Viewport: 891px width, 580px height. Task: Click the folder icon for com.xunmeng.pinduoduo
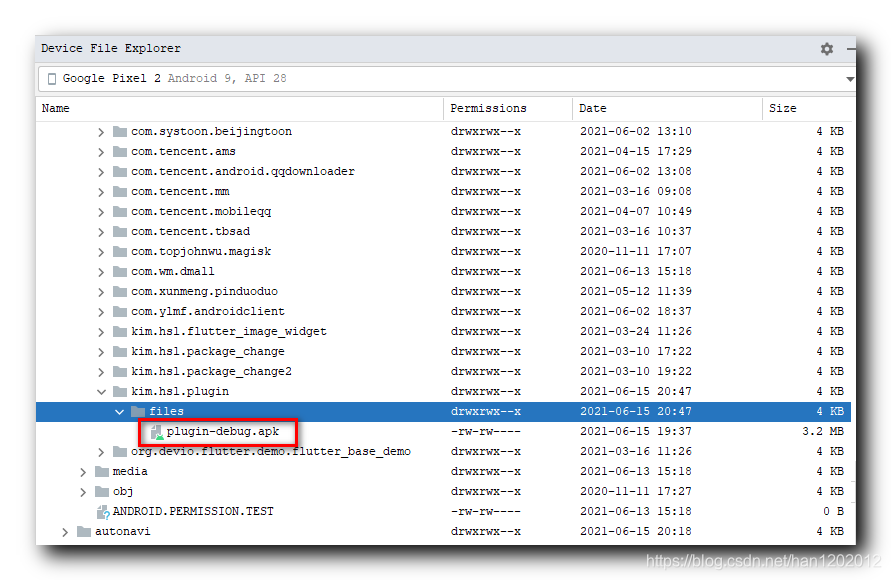tap(120, 291)
